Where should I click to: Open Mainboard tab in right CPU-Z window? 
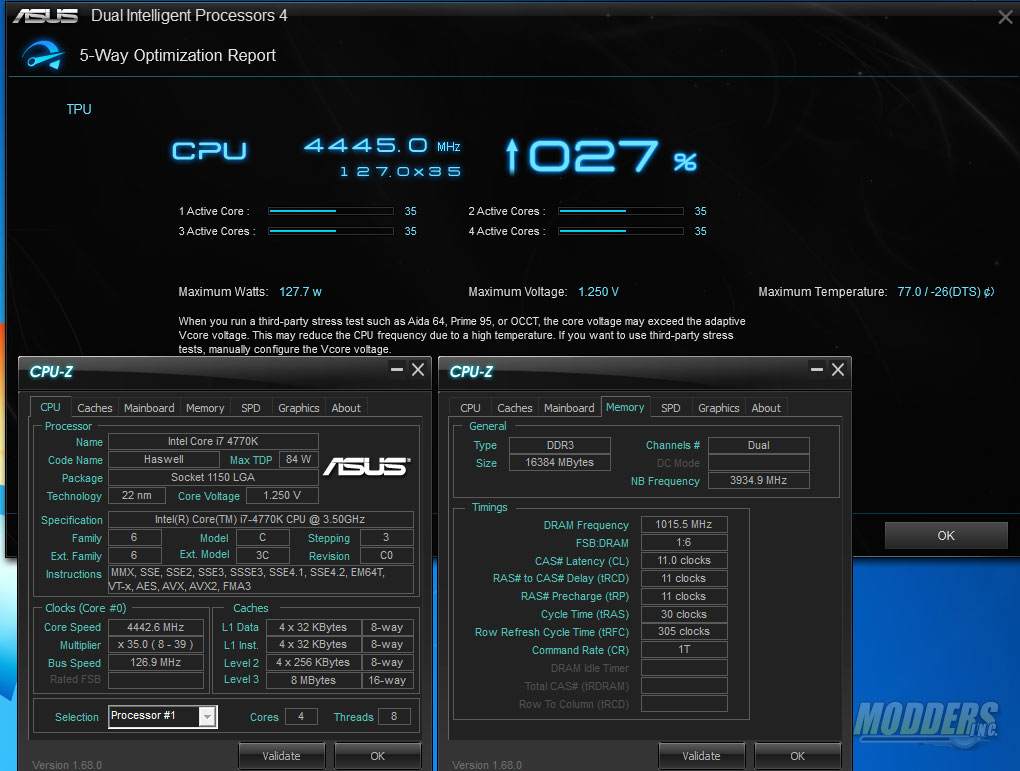(x=569, y=408)
